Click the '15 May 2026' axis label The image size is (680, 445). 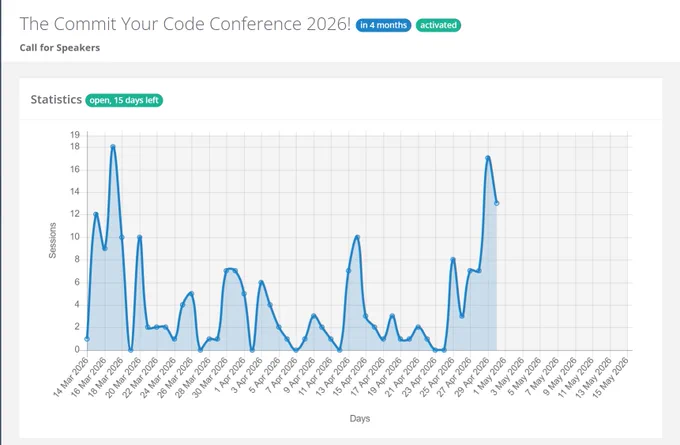[610, 376]
